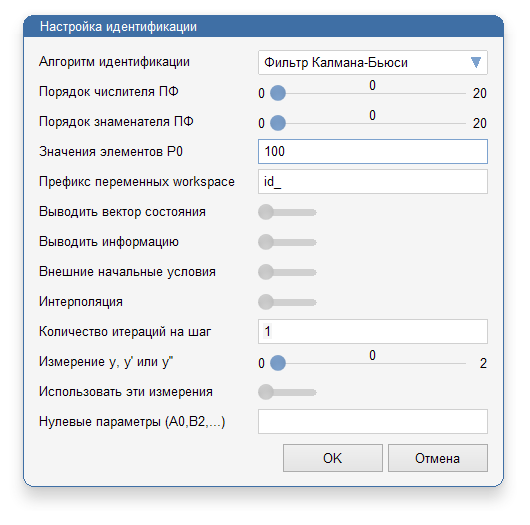Click the Измерение y, y' или y" slider handle
The image size is (530, 525).
(278, 363)
